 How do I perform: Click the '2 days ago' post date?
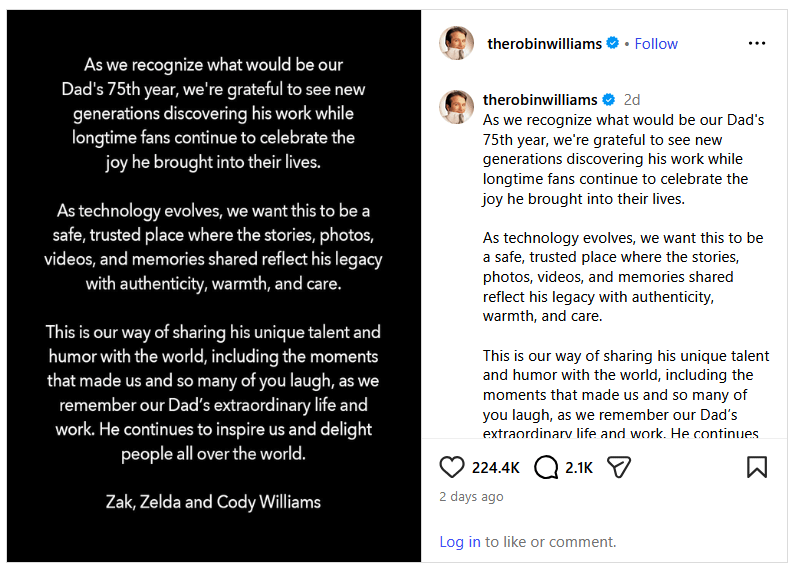471,496
